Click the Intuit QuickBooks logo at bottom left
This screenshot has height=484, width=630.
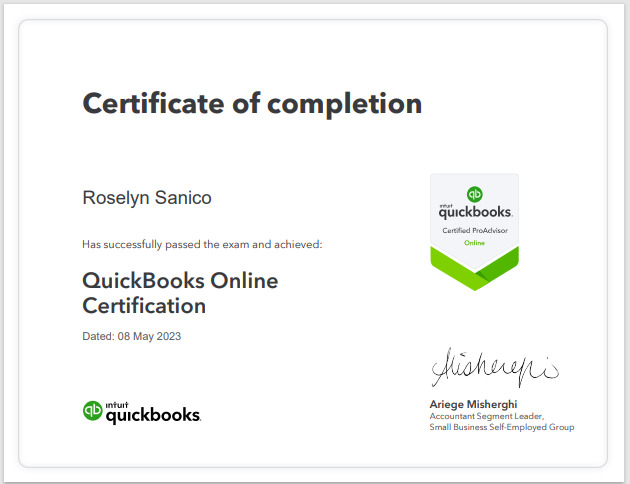coord(142,412)
